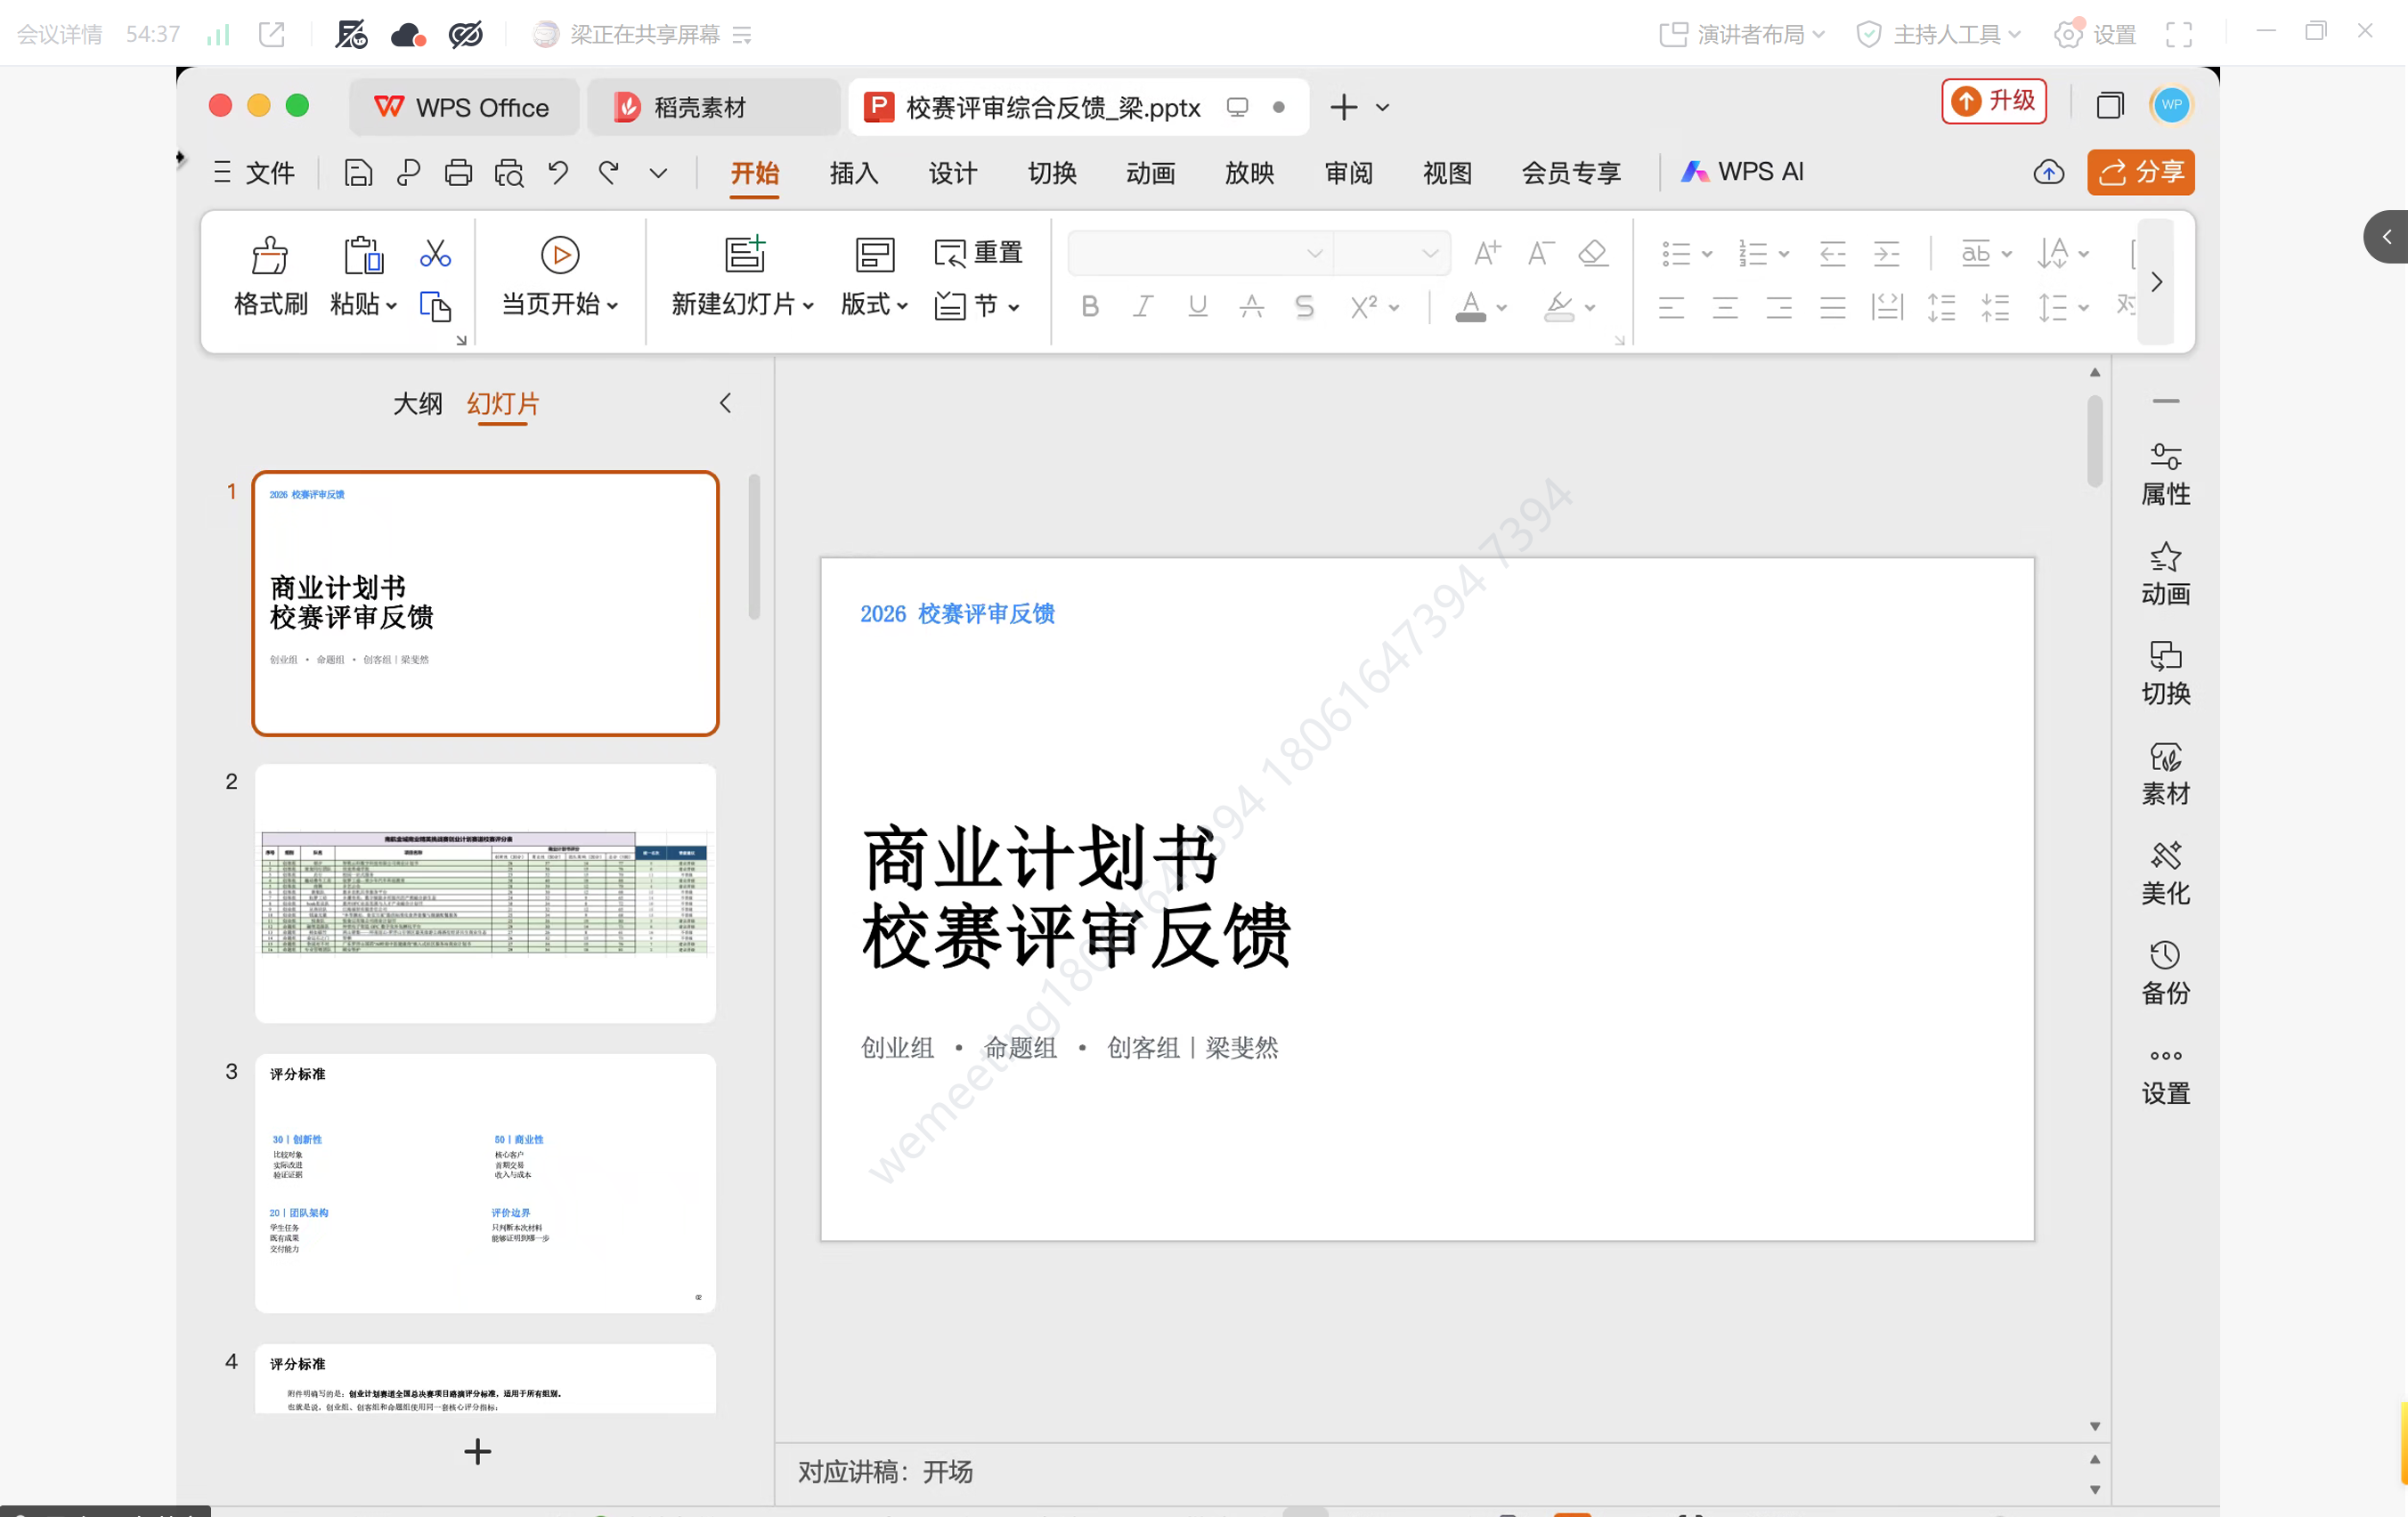The height and width of the screenshot is (1517, 2408).
Task: Toggle Strikethrough formatting
Action: tap(1251, 307)
